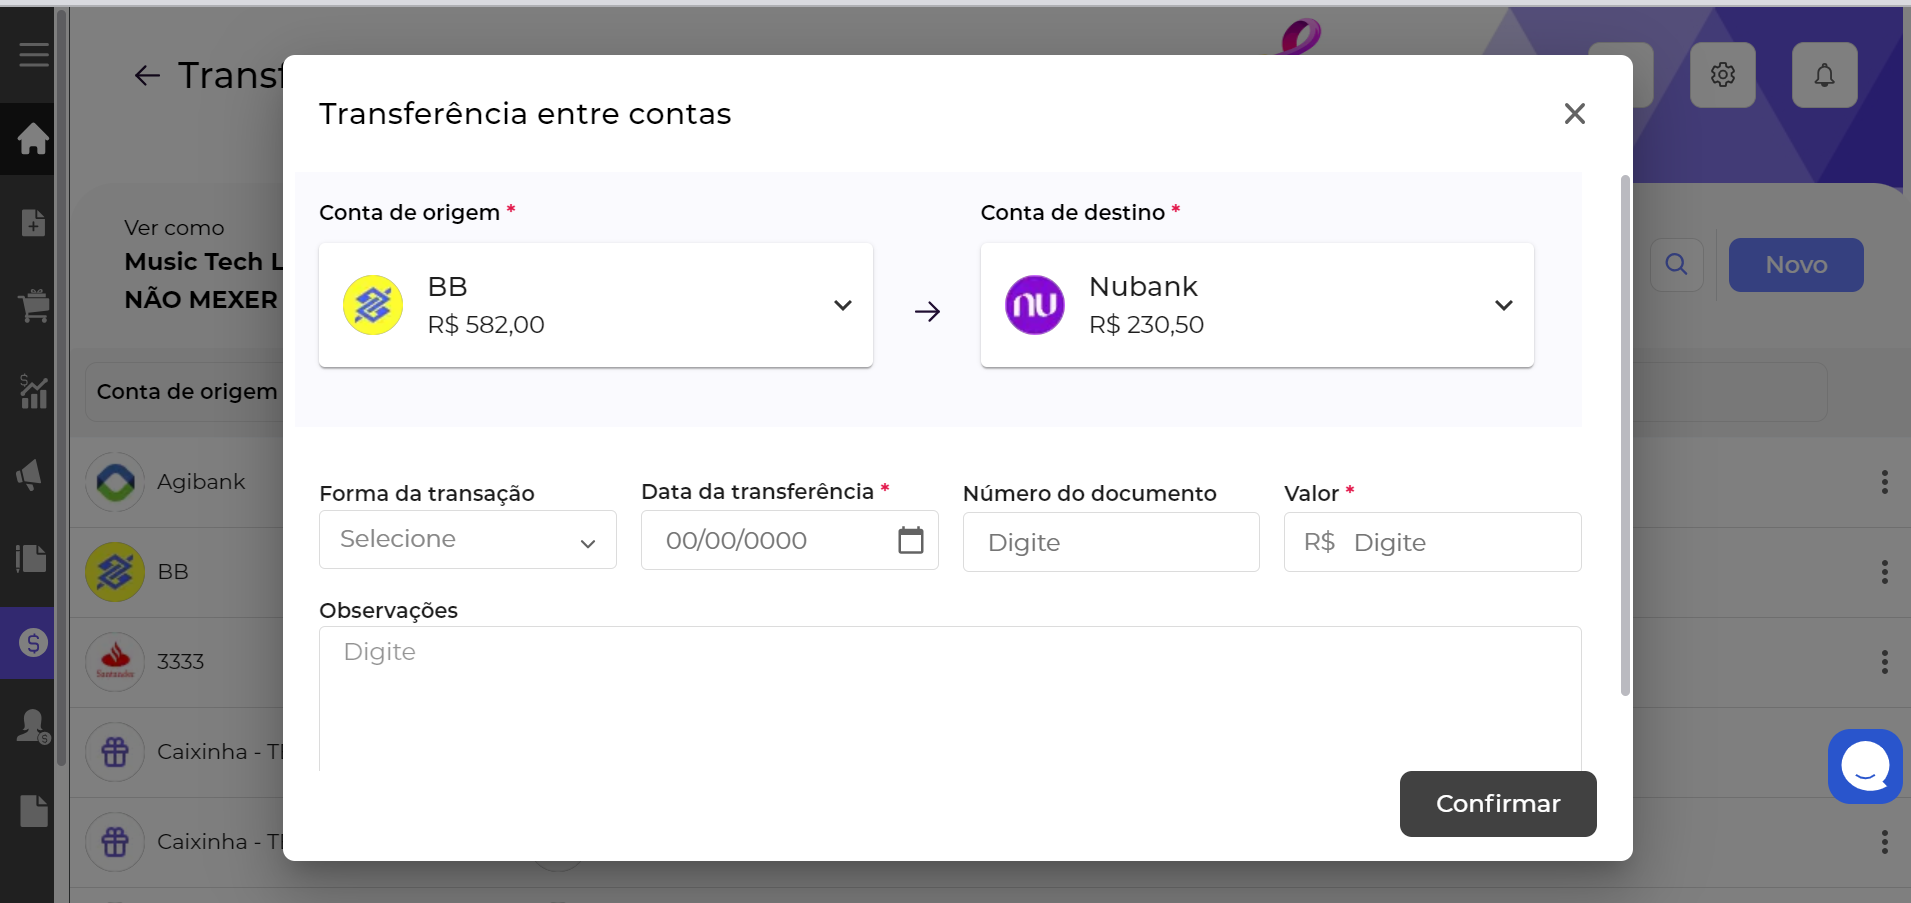Image resolution: width=1911 pixels, height=903 pixels.
Task: Click the notifications bell icon
Action: (1823, 74)
